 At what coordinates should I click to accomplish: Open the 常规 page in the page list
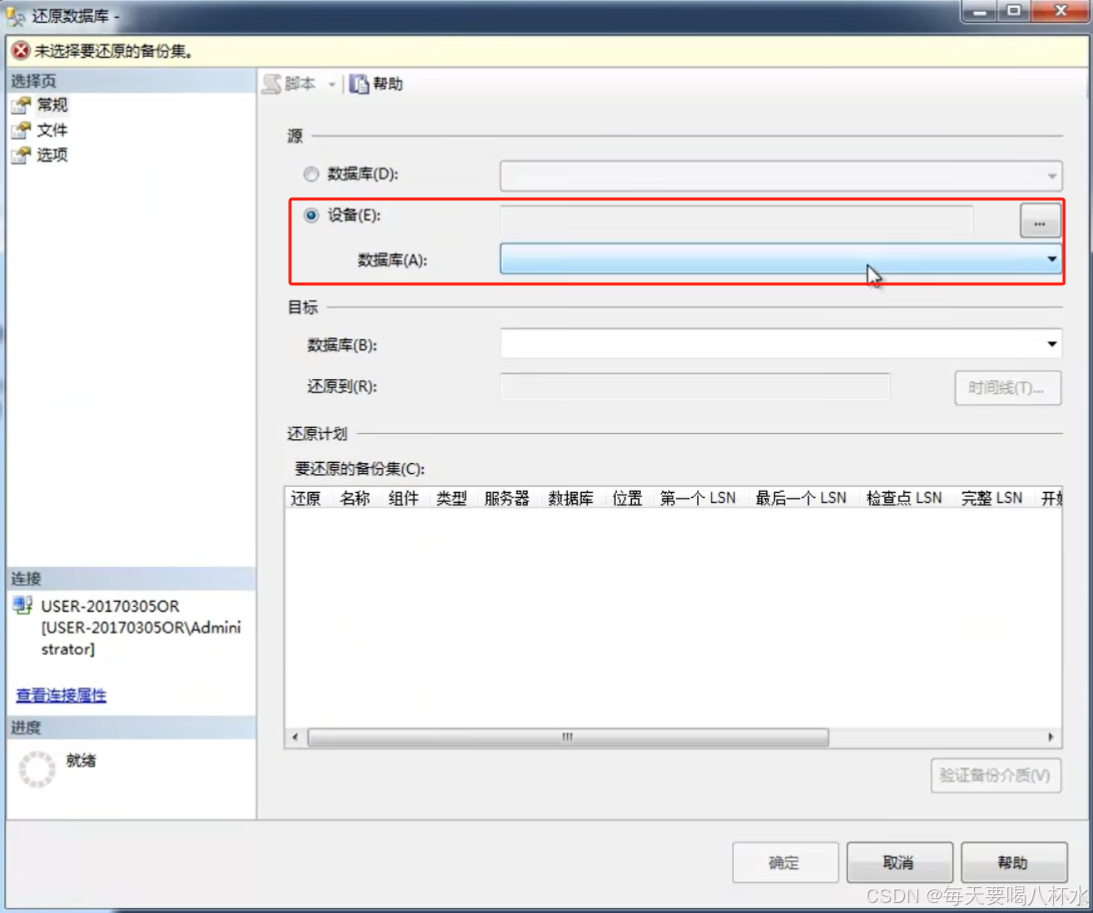click(52, 105)
